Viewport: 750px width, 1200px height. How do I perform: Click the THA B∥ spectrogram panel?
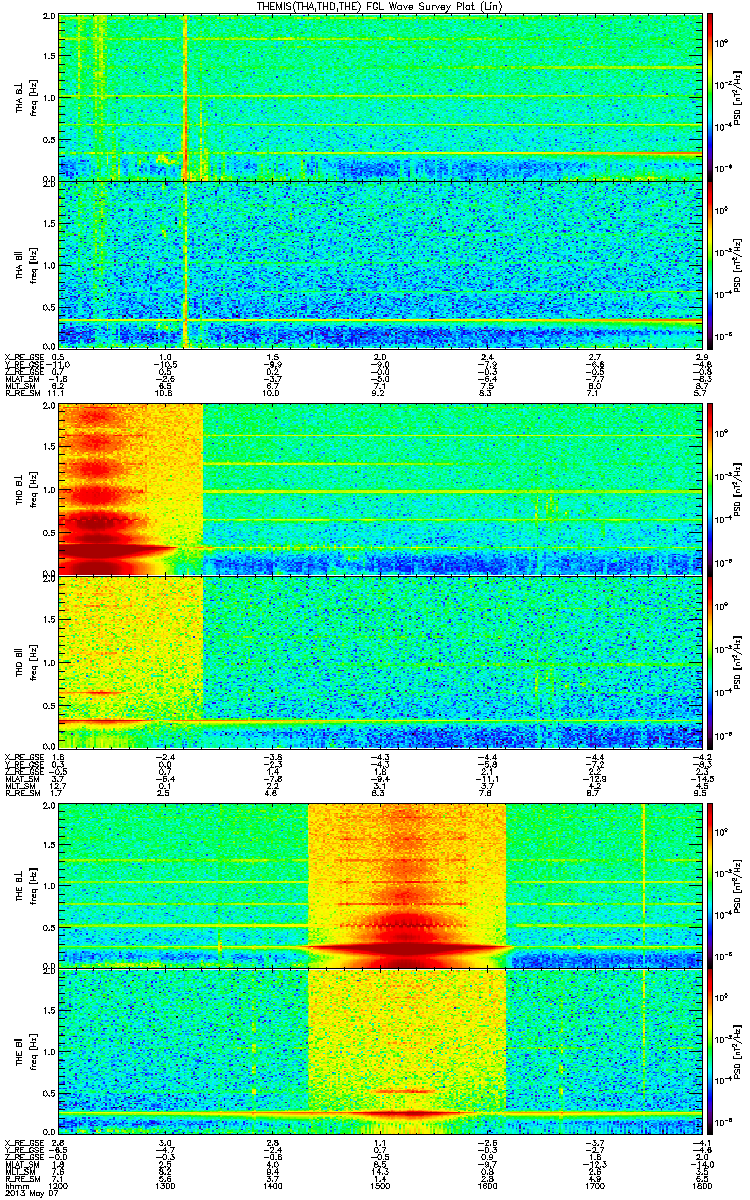[x=381, y=264]
